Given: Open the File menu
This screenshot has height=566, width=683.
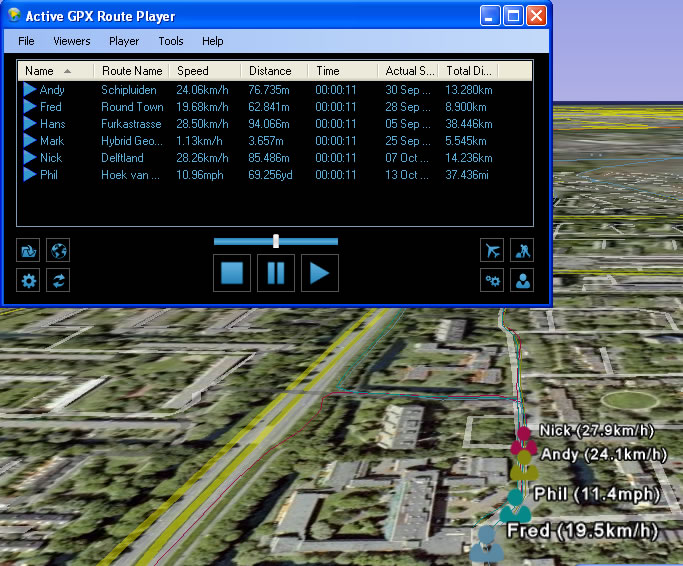Looking at the screenshot, I should [x=26, y=41].
